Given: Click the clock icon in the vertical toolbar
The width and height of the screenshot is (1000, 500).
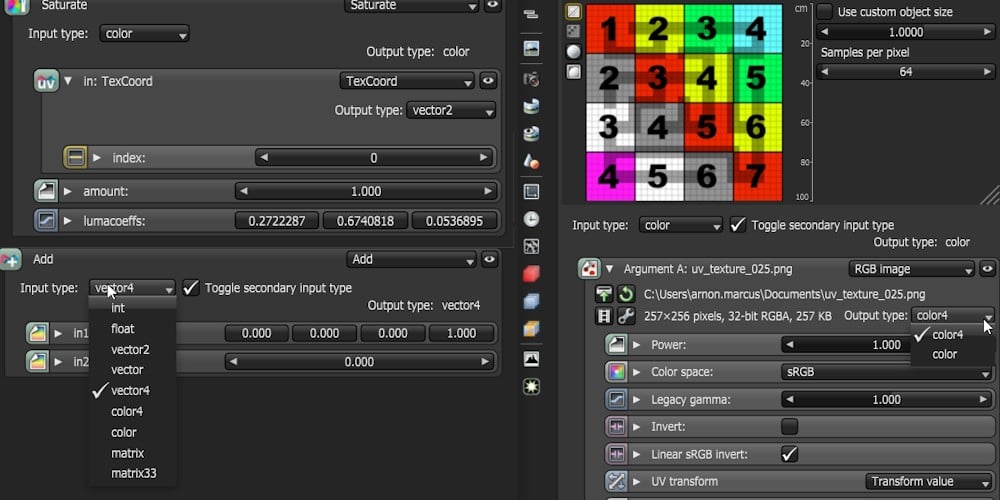Looking at the screenshot, I should tap(532, 219).
